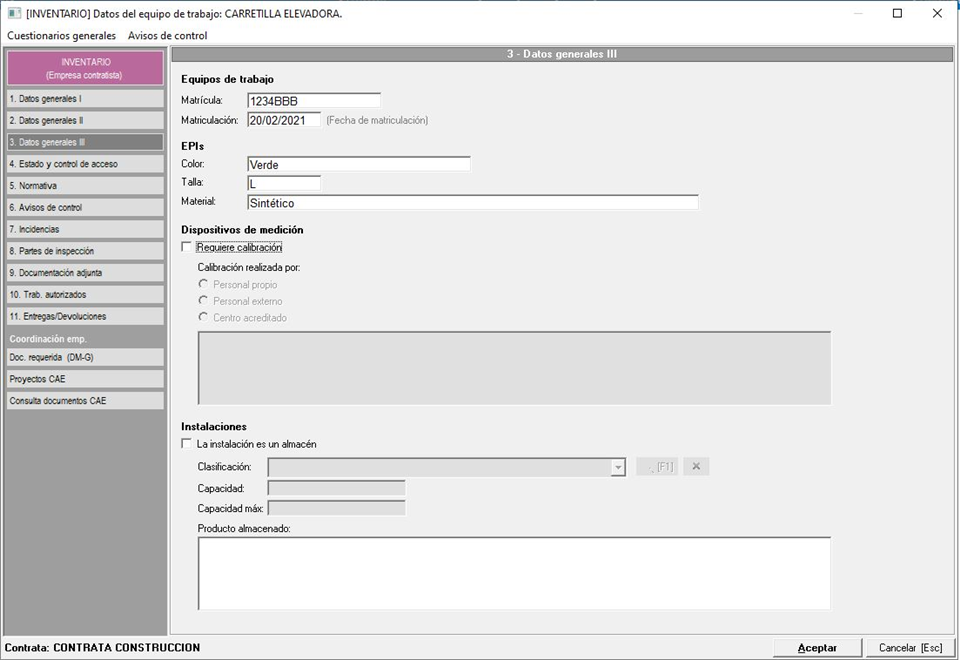Maximize the inventory window
Screen dimensions: 960x660
[x=897, y=13]
